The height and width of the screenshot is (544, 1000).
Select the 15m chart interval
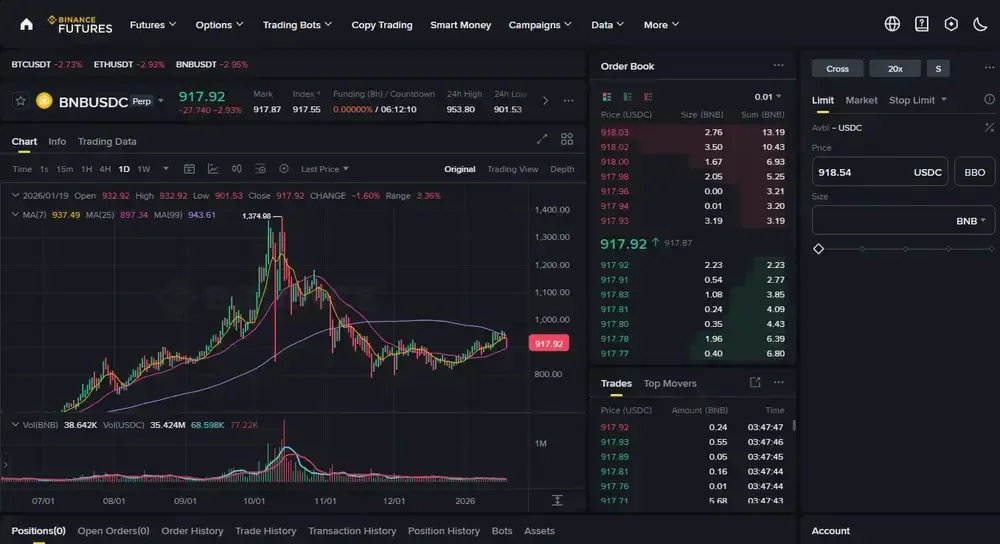pyautogui.click(x=64, y=169)
